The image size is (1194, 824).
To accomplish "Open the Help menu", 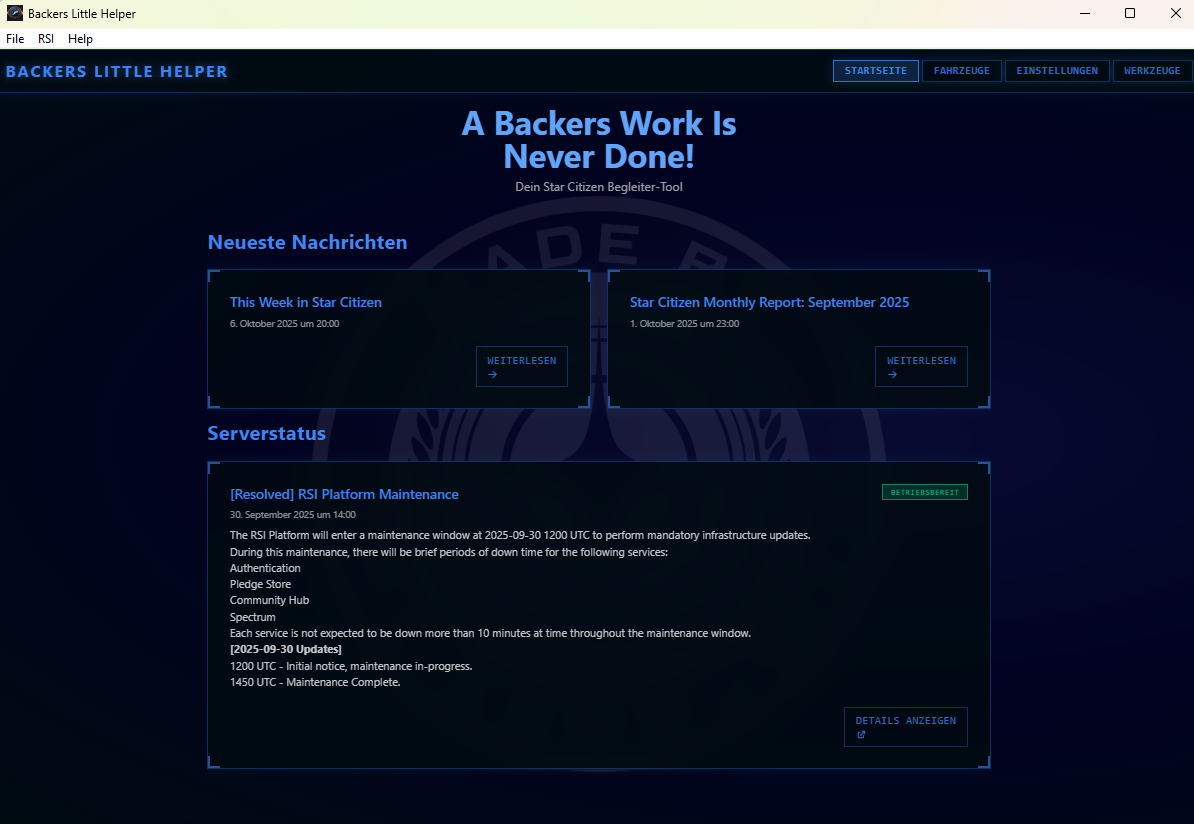I will pos(80,39).
